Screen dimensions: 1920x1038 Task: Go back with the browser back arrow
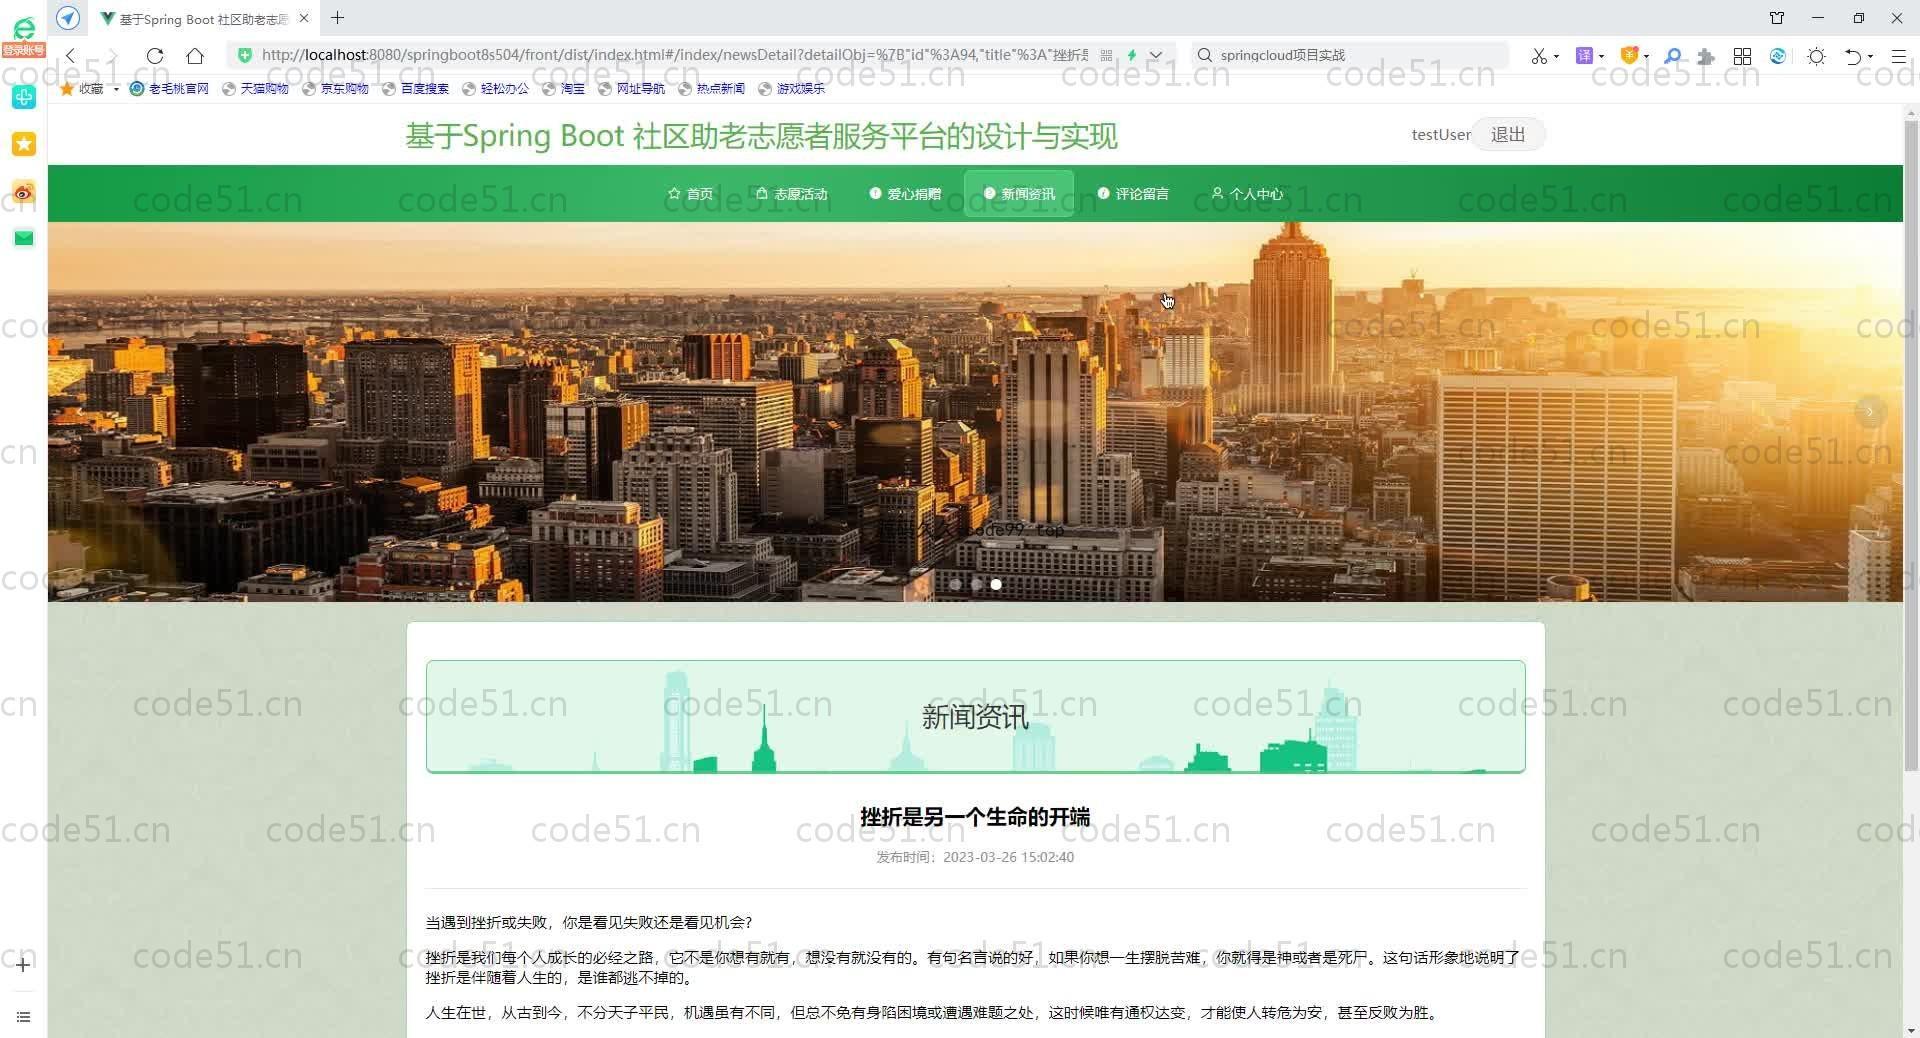[70, 56]
